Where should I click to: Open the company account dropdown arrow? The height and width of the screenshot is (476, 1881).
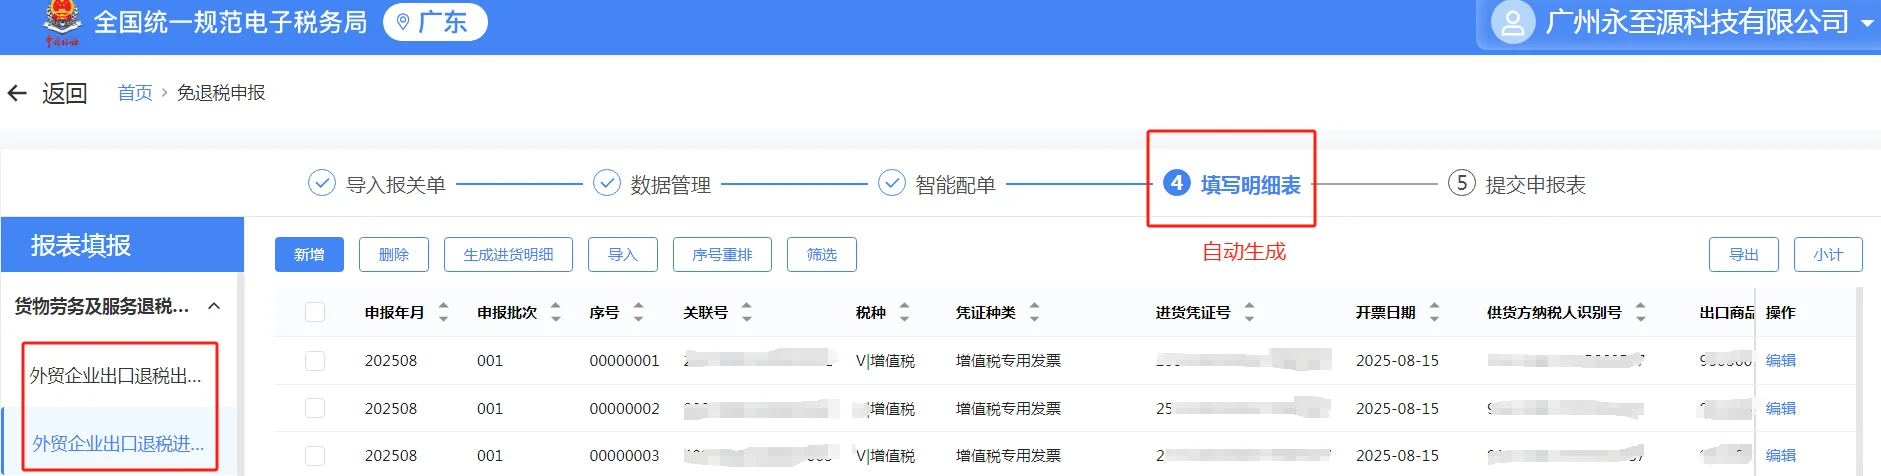click(1867, 23)
